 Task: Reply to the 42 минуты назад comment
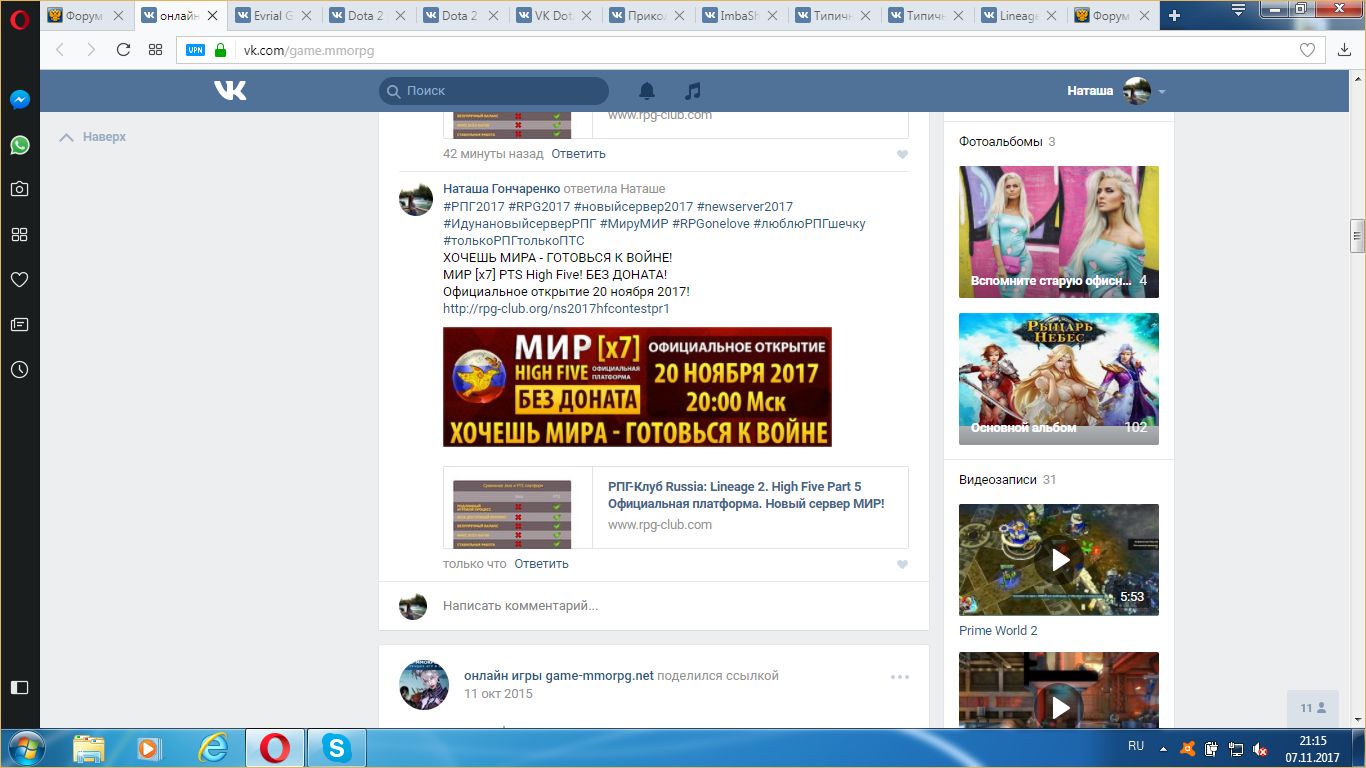pyautogui.click(x=578, y=154)
